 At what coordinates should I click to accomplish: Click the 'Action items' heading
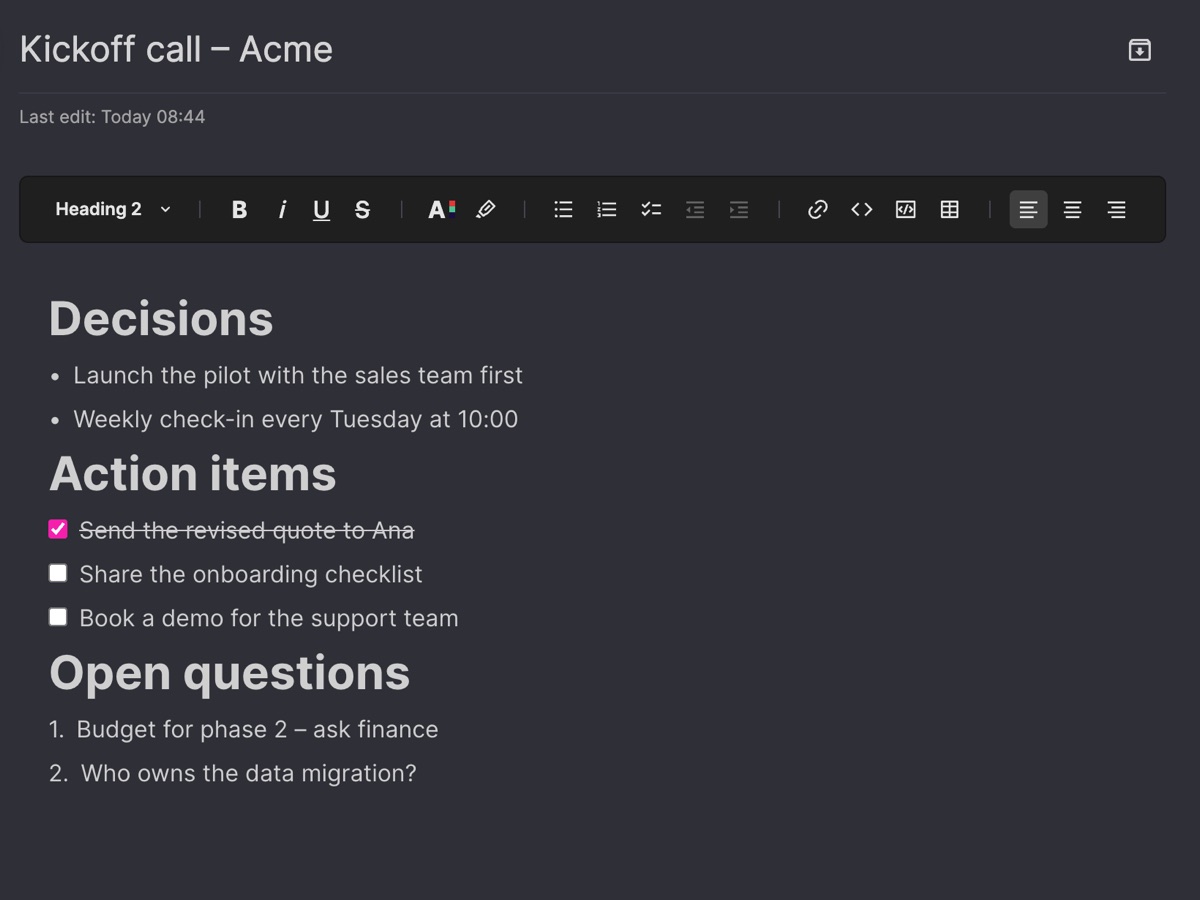[193, 474]
